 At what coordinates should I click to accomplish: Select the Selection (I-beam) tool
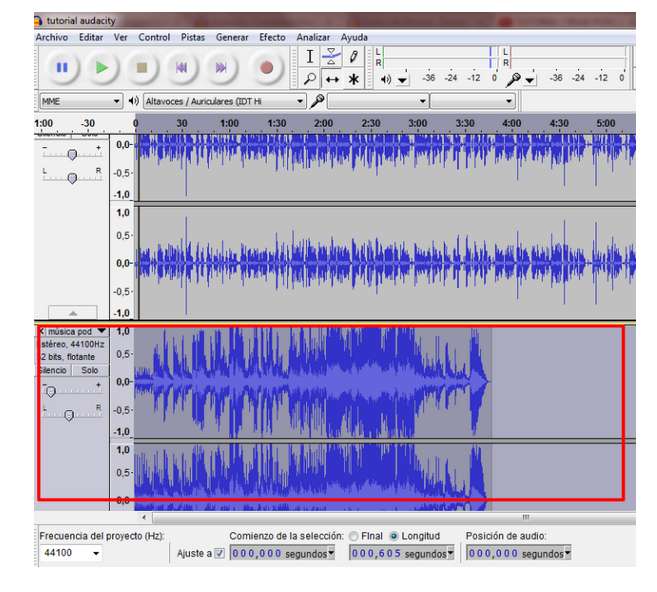[x=310, y=57]
